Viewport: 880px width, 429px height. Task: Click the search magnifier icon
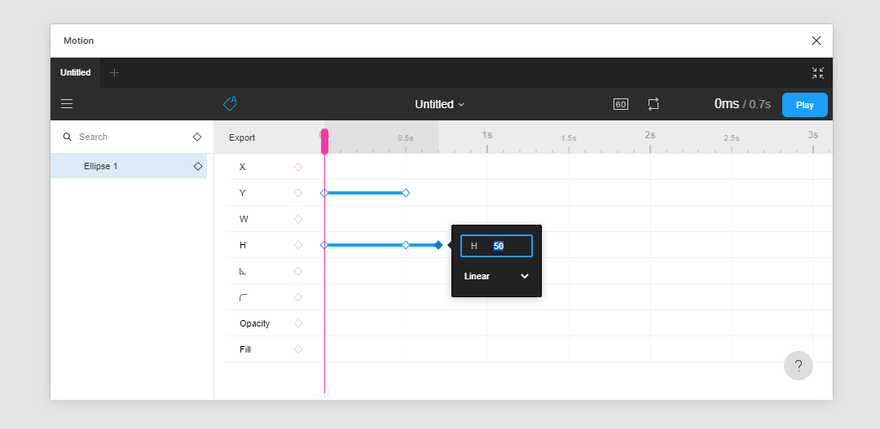(67, 137)
